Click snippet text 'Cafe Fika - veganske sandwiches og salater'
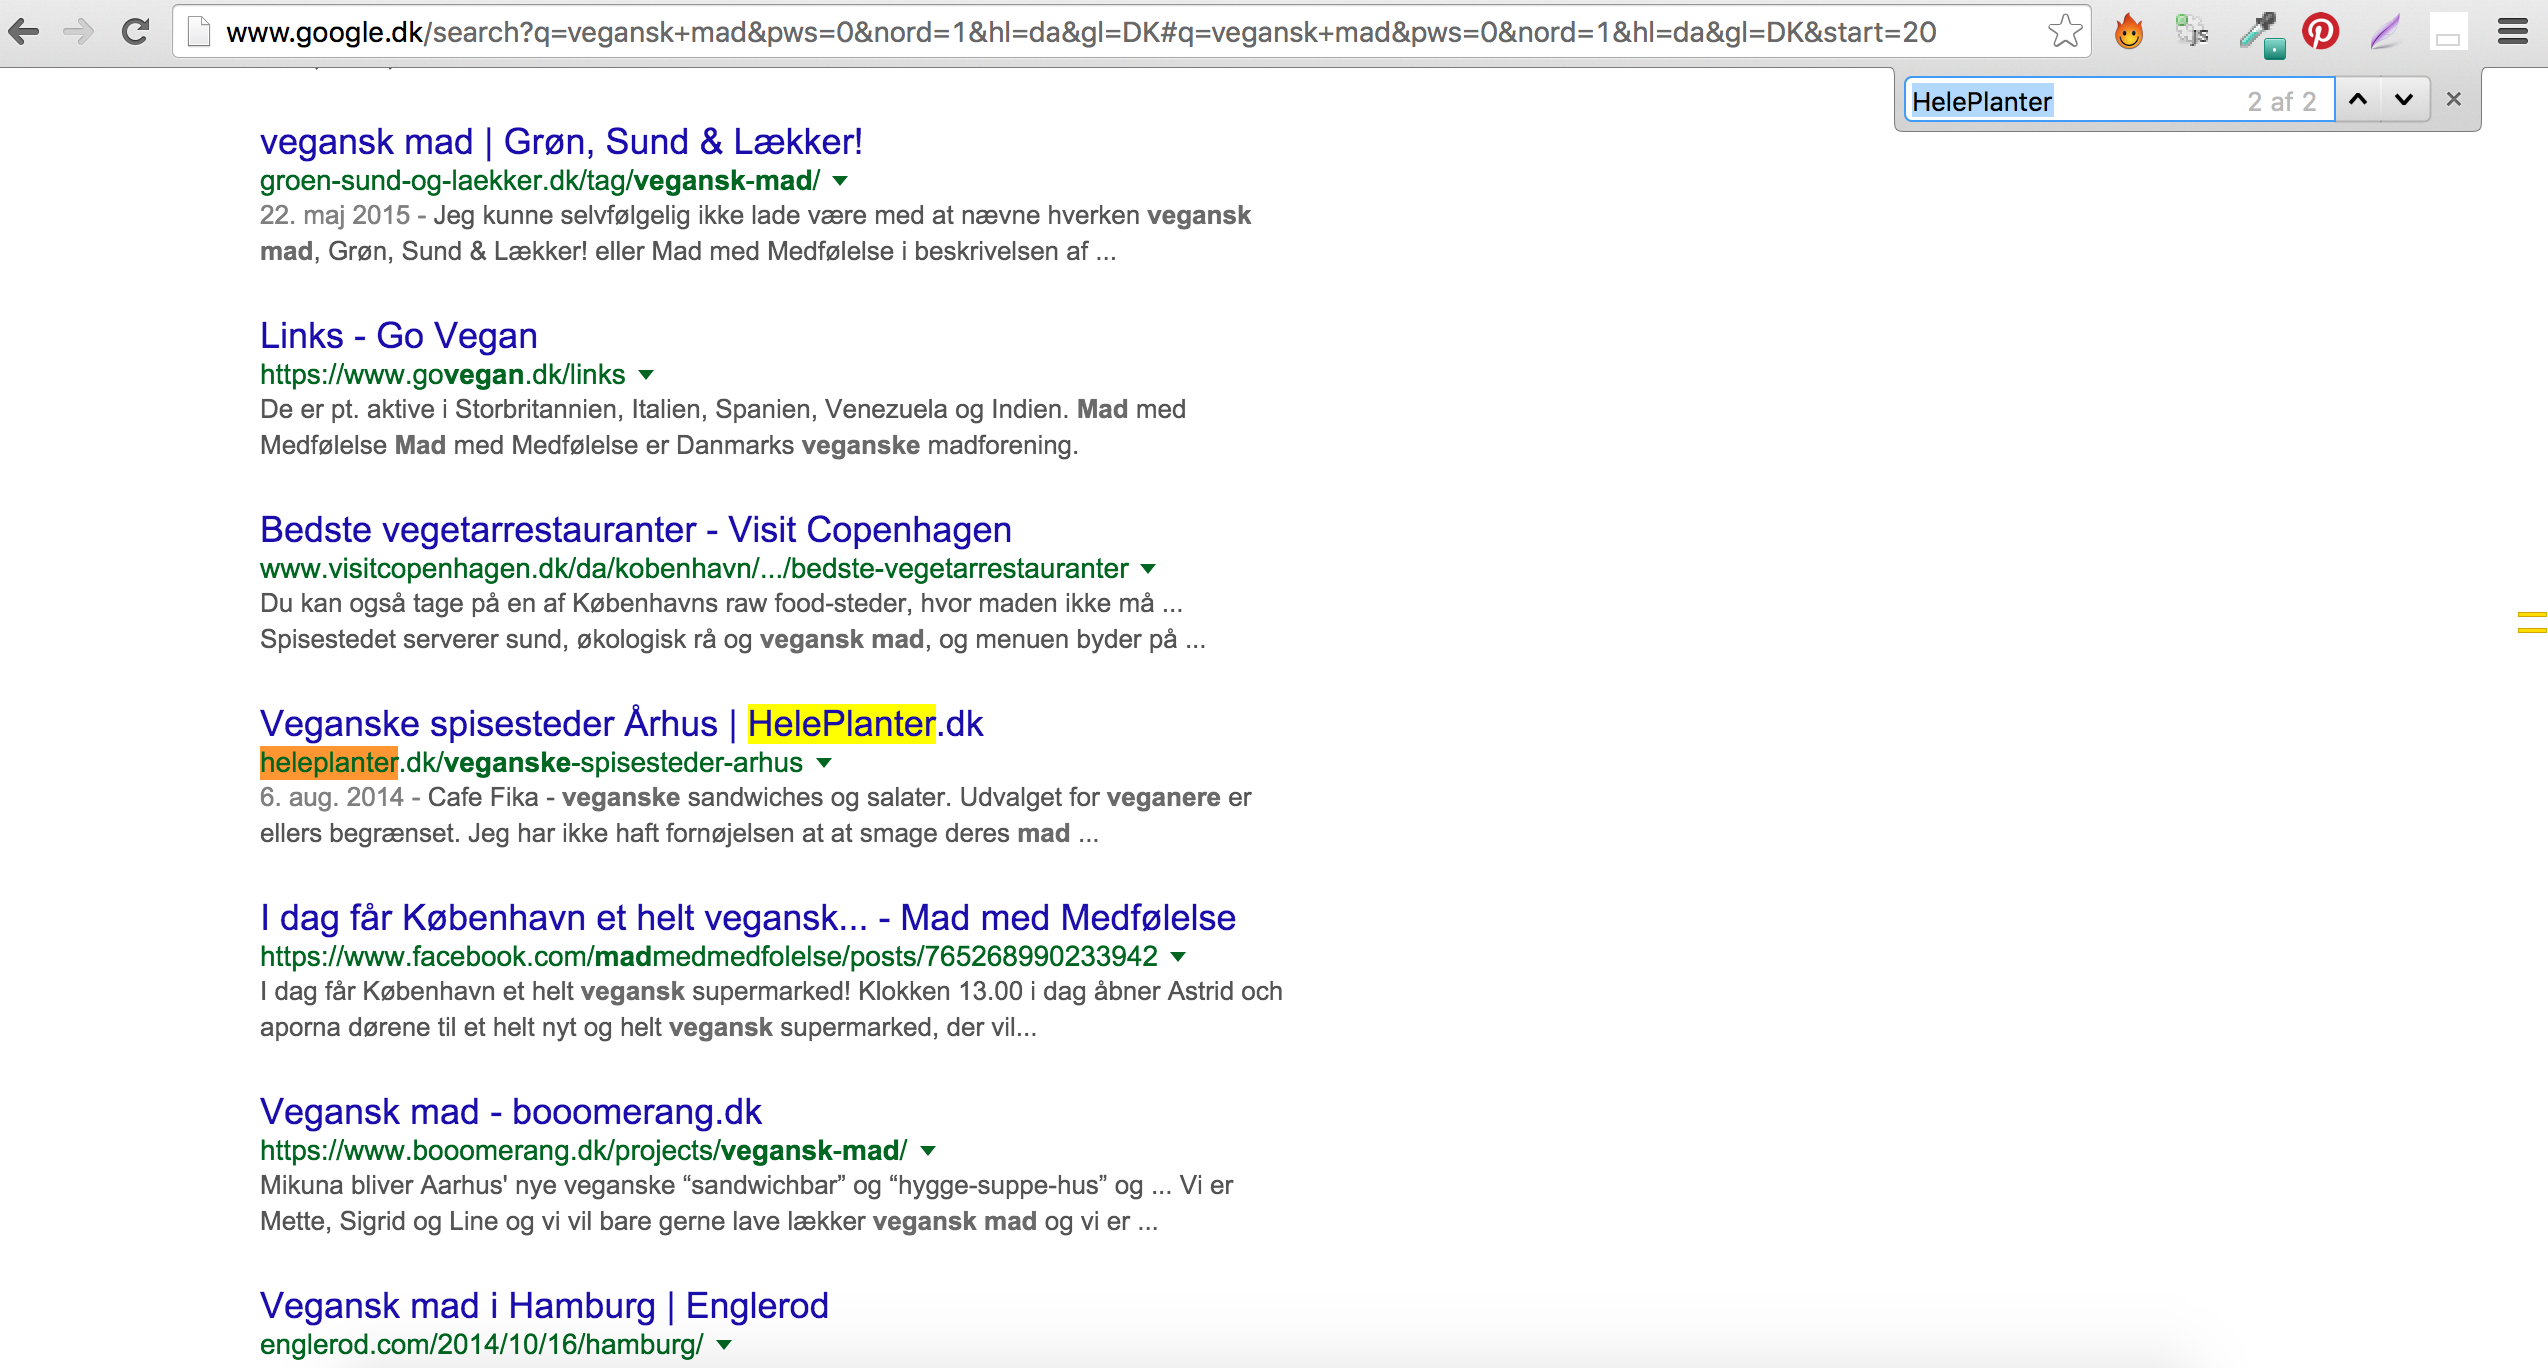This screenshot has width=2548, height=1368. pos(690,798)
